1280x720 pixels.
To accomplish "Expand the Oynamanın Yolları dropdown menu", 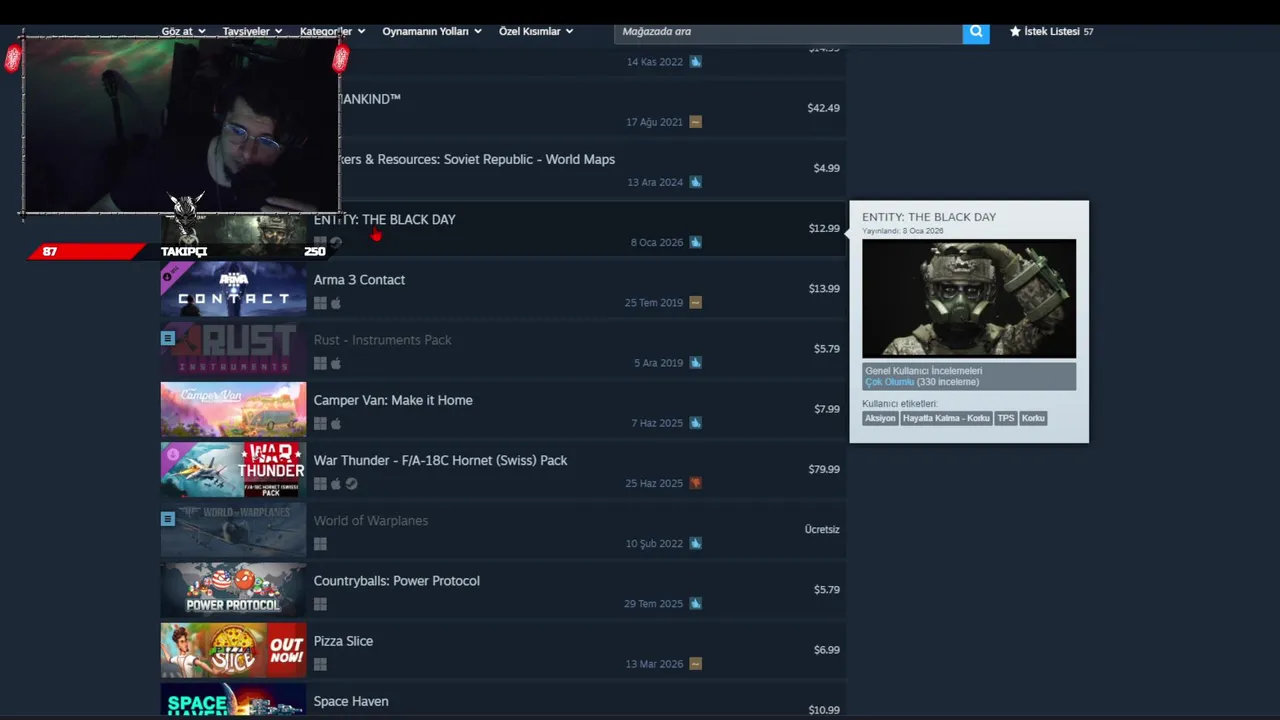I will coord(432,31).
